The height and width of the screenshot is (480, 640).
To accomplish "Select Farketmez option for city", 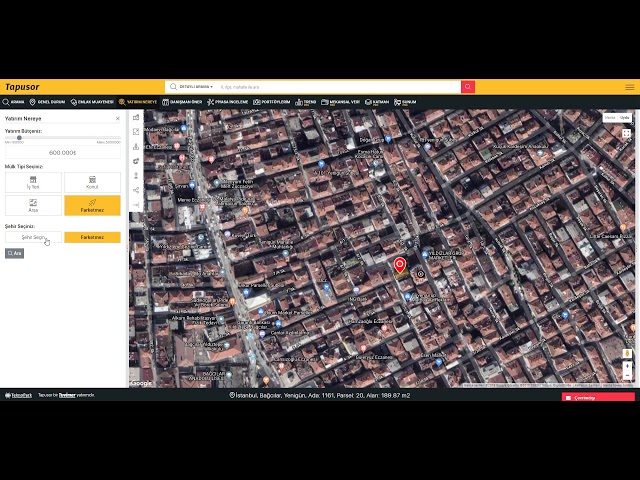I will pos(92,237).
